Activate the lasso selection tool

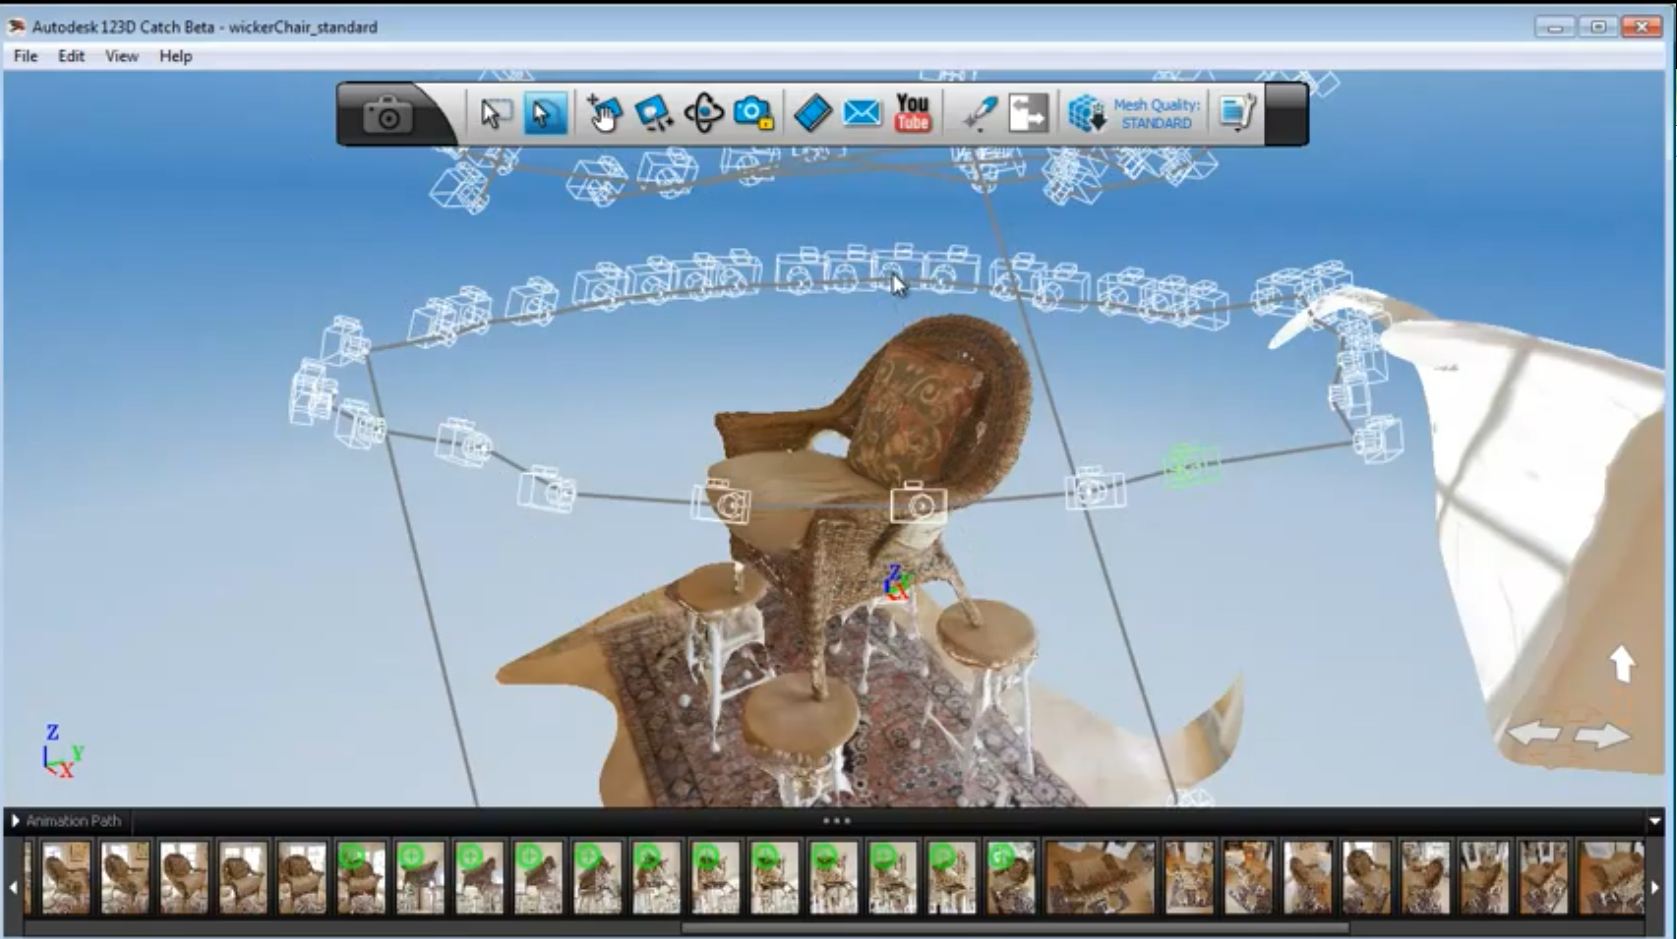click(x=543, y=114)
